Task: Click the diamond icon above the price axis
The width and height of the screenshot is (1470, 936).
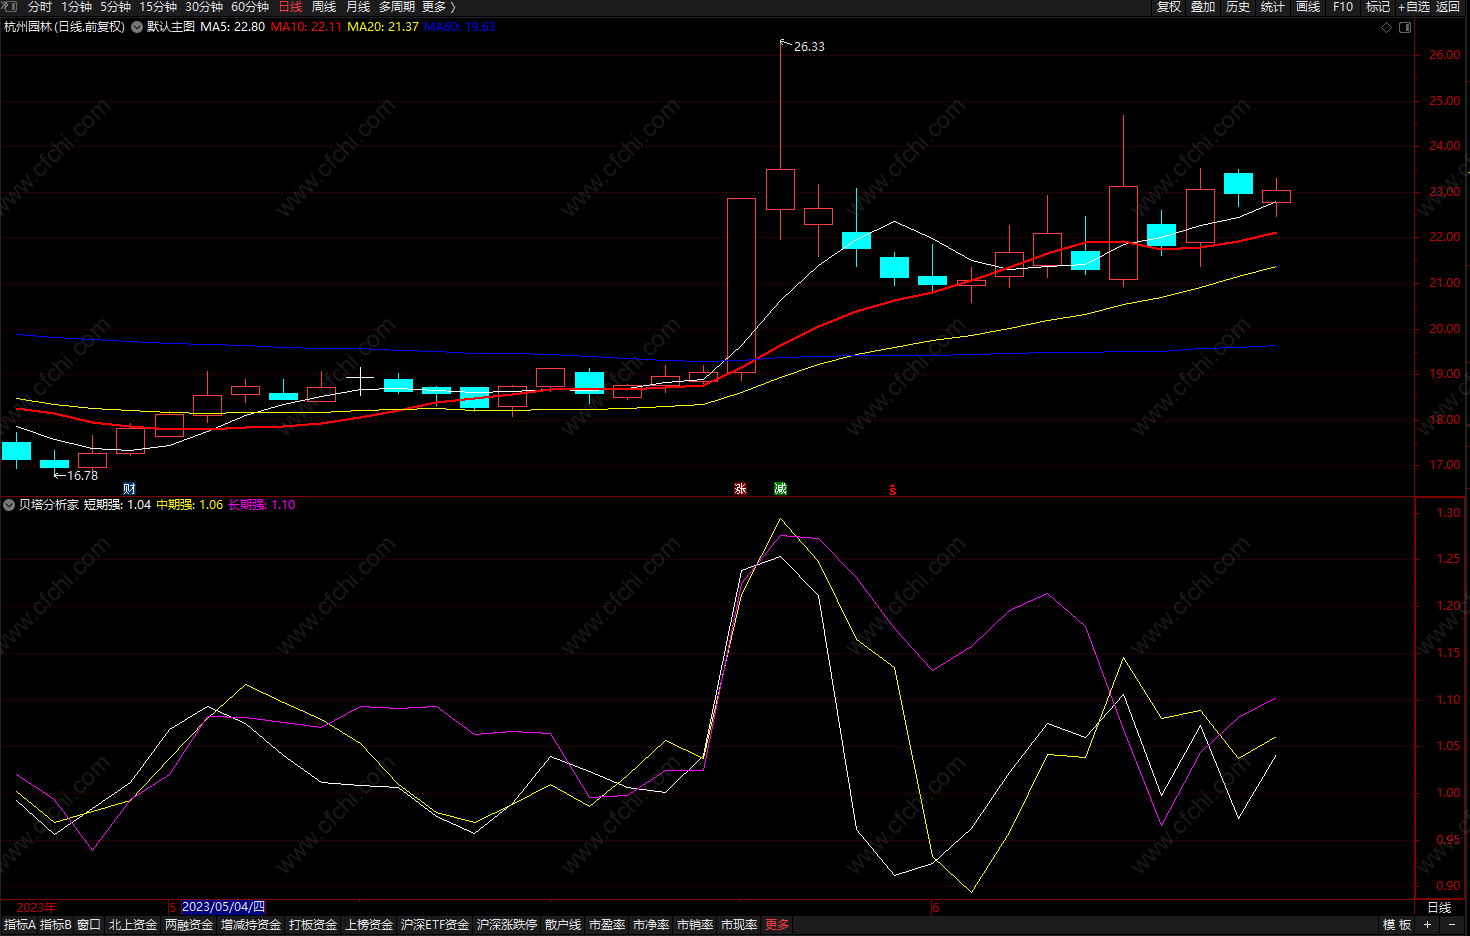Action: click(x=1386, y=27)
